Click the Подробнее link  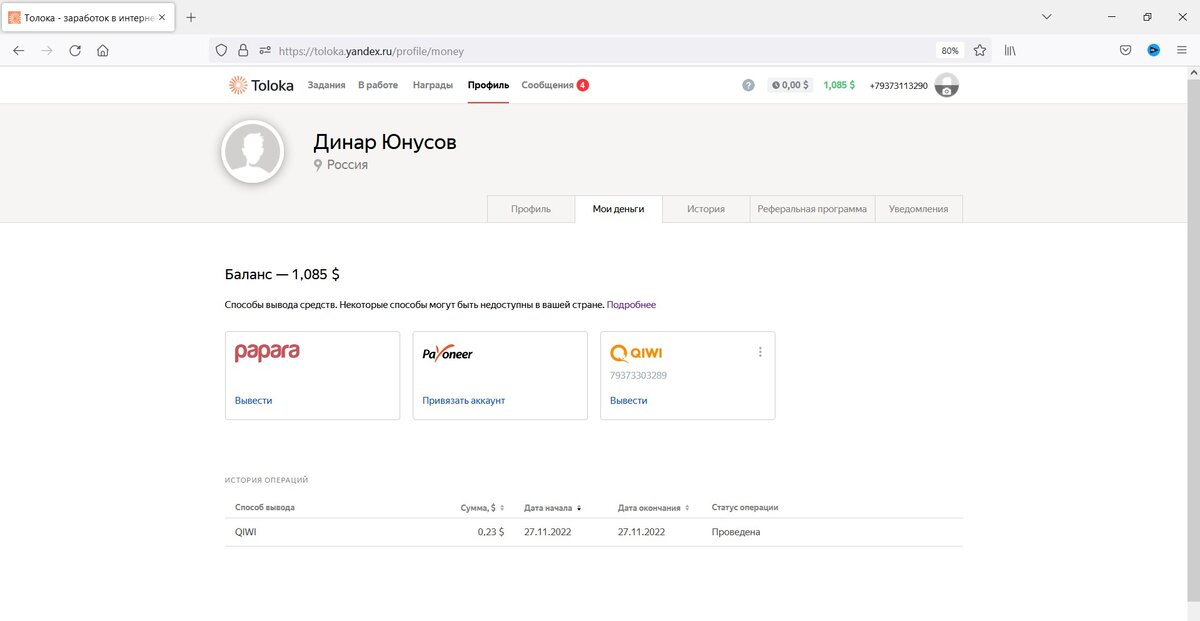(x=631, y=303)
